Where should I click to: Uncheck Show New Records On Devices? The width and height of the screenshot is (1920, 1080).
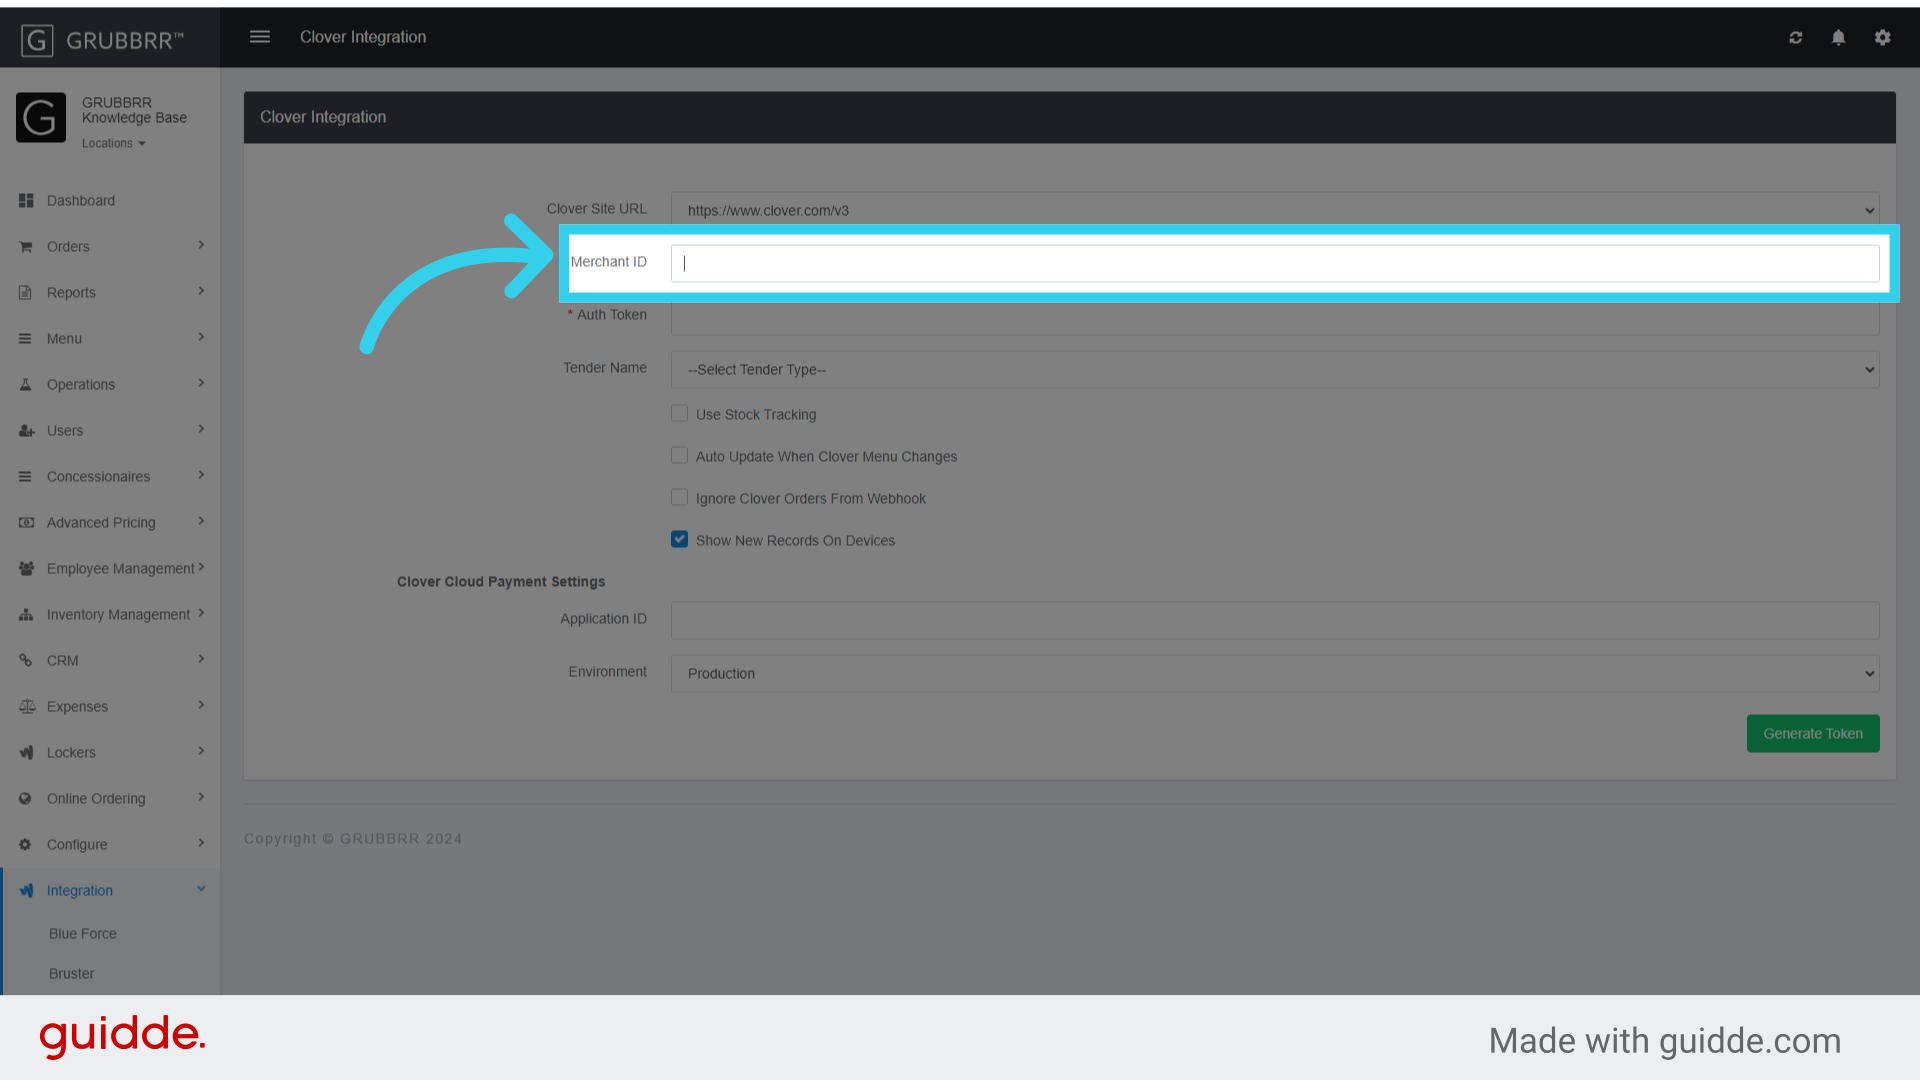680,540
